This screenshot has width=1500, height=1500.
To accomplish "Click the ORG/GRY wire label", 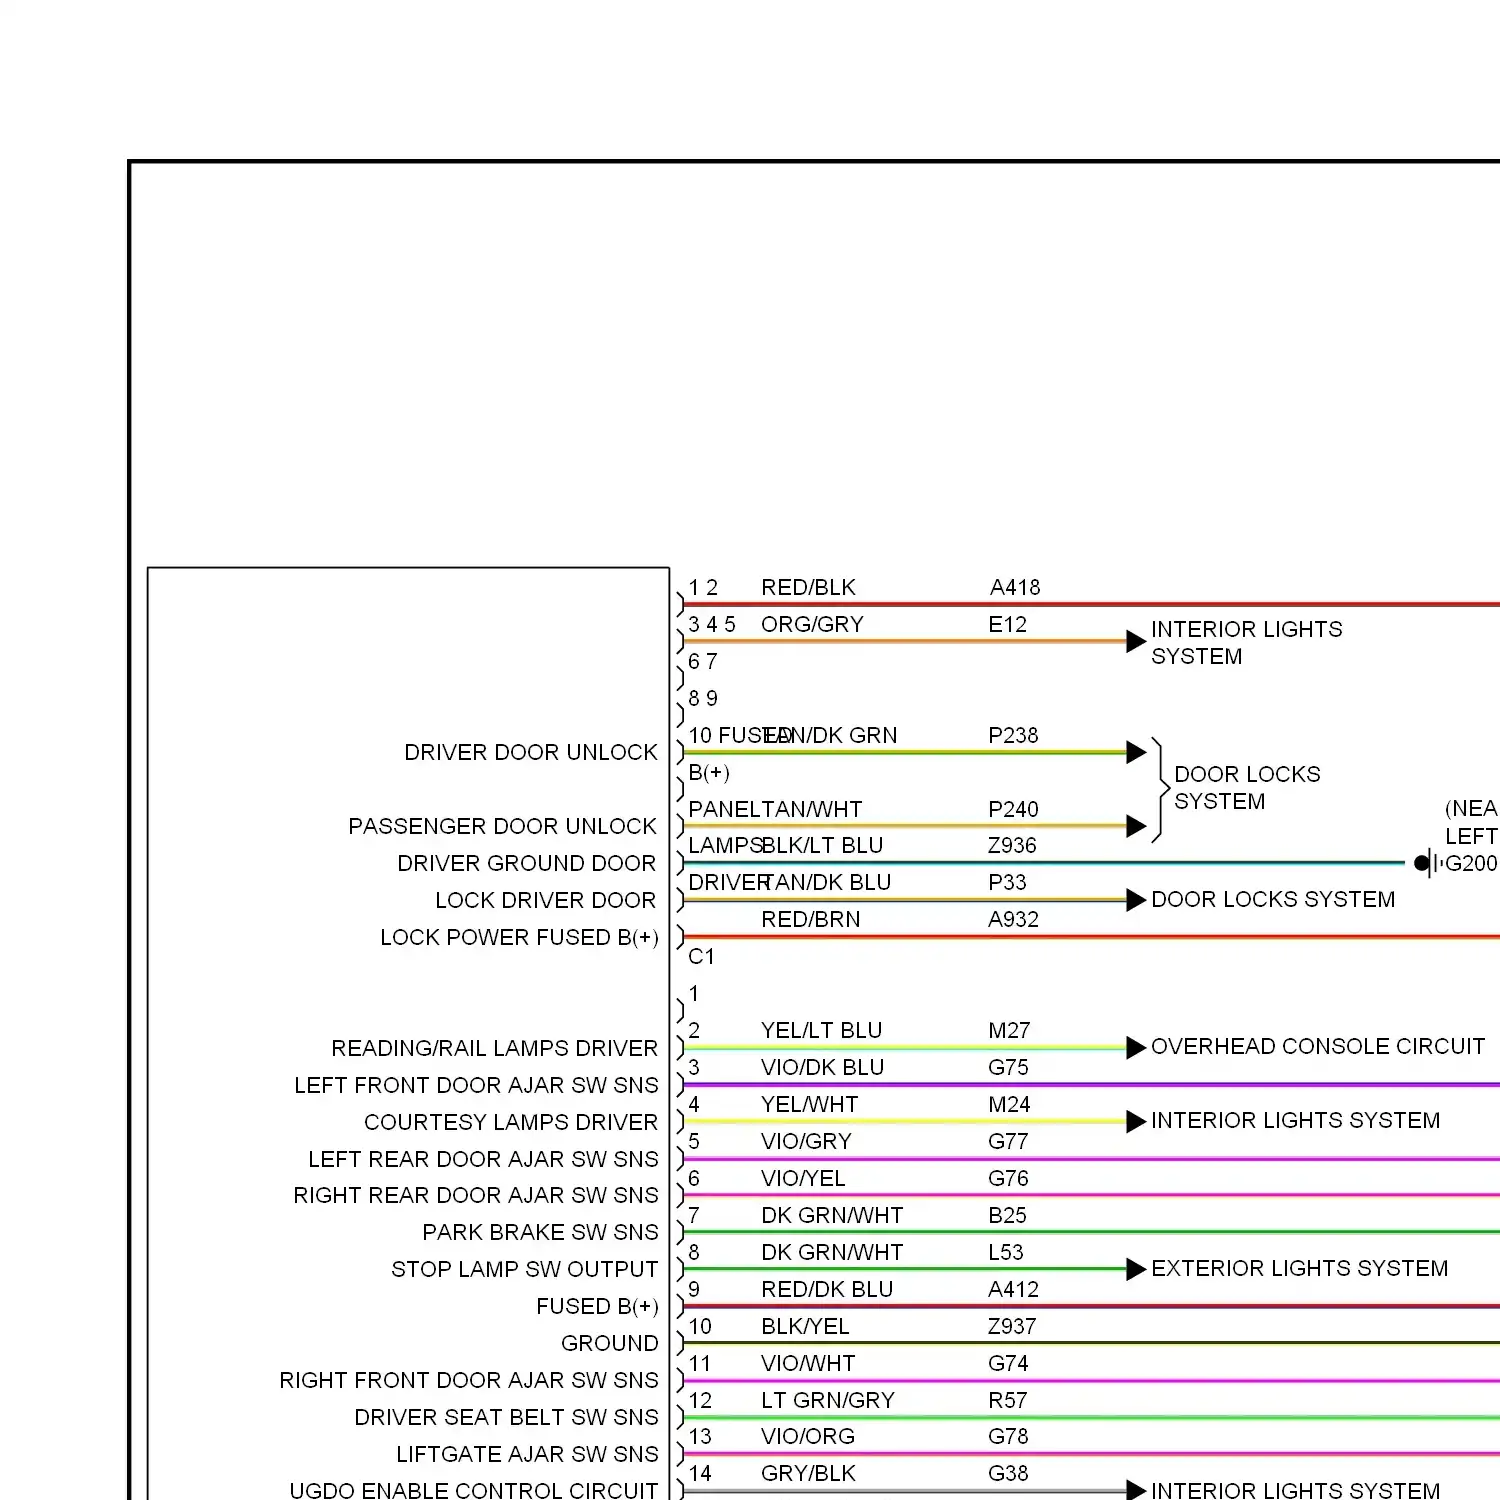I will pyautogui.click(x=812, y=625).
